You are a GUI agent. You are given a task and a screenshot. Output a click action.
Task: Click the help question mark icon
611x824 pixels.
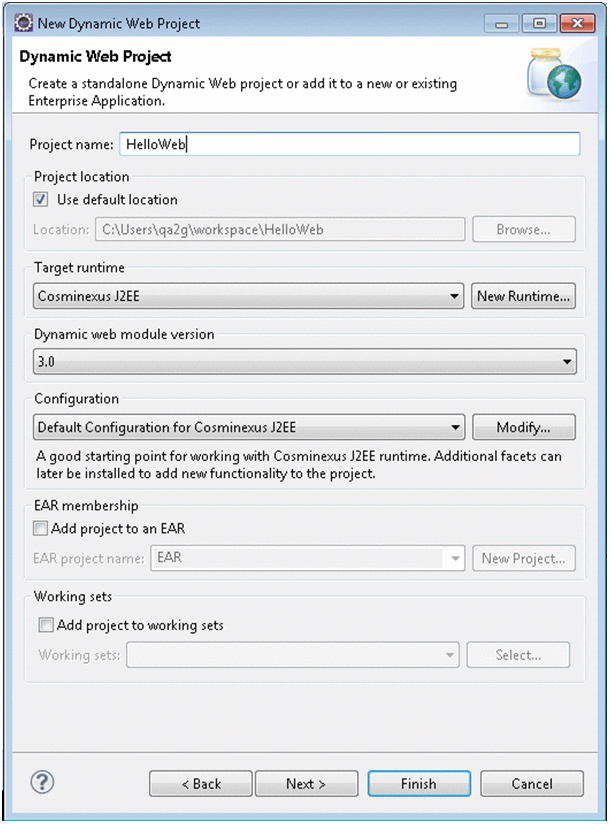44,782
